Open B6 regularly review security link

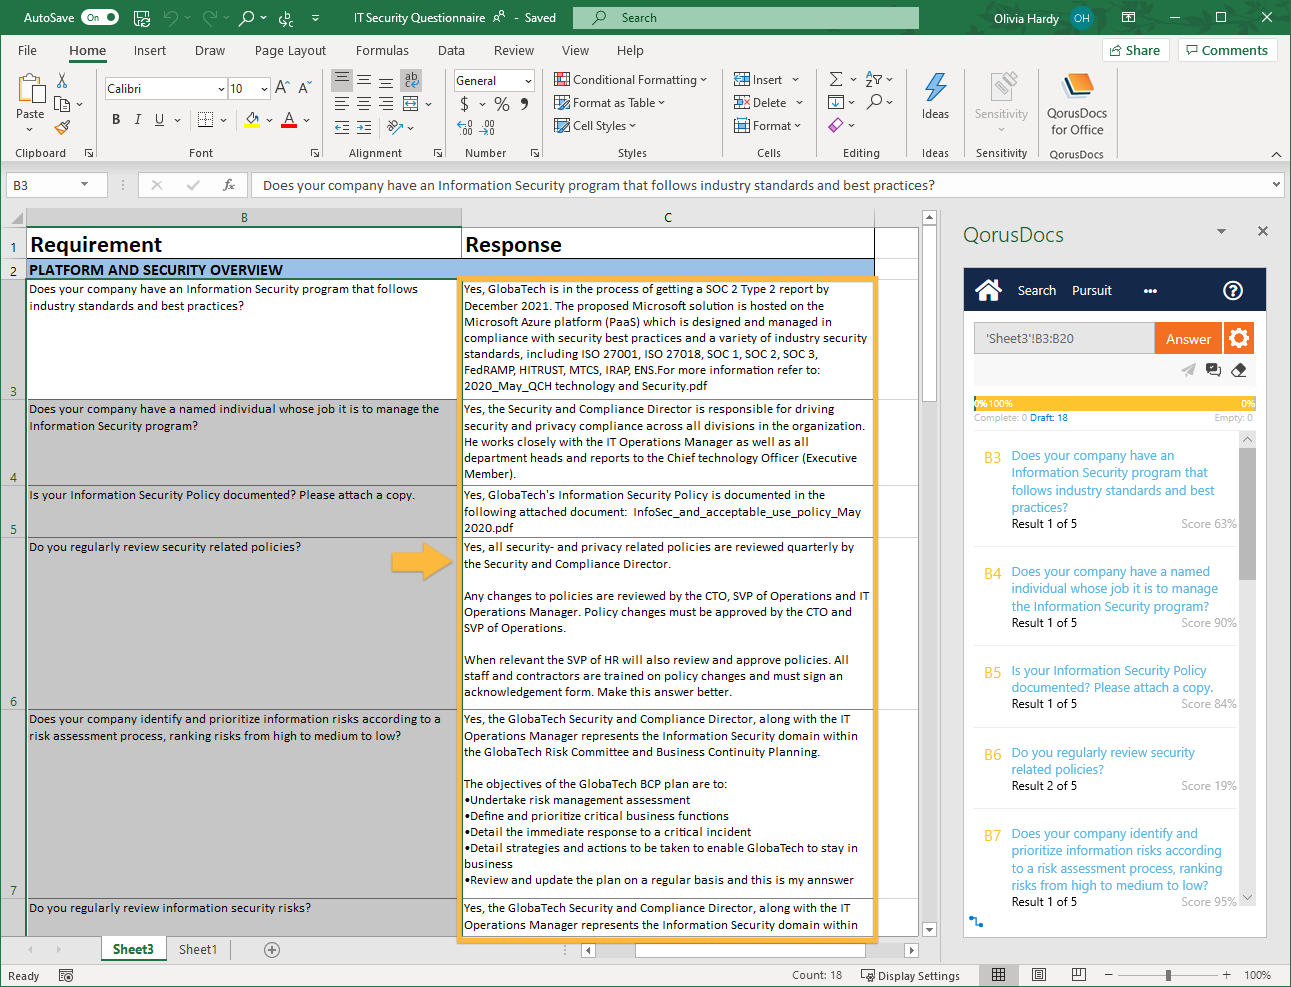pyautogui.click(x=1102, y=761)
